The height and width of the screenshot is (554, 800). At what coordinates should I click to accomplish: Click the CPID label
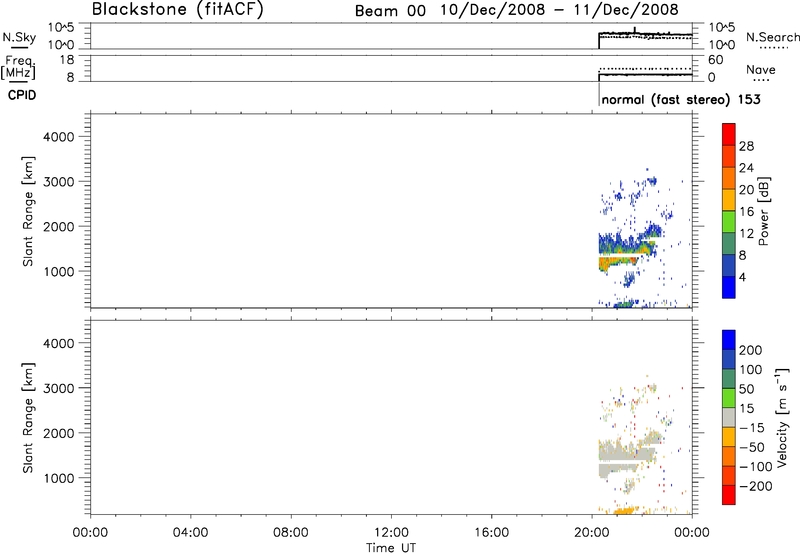point(22,95)
